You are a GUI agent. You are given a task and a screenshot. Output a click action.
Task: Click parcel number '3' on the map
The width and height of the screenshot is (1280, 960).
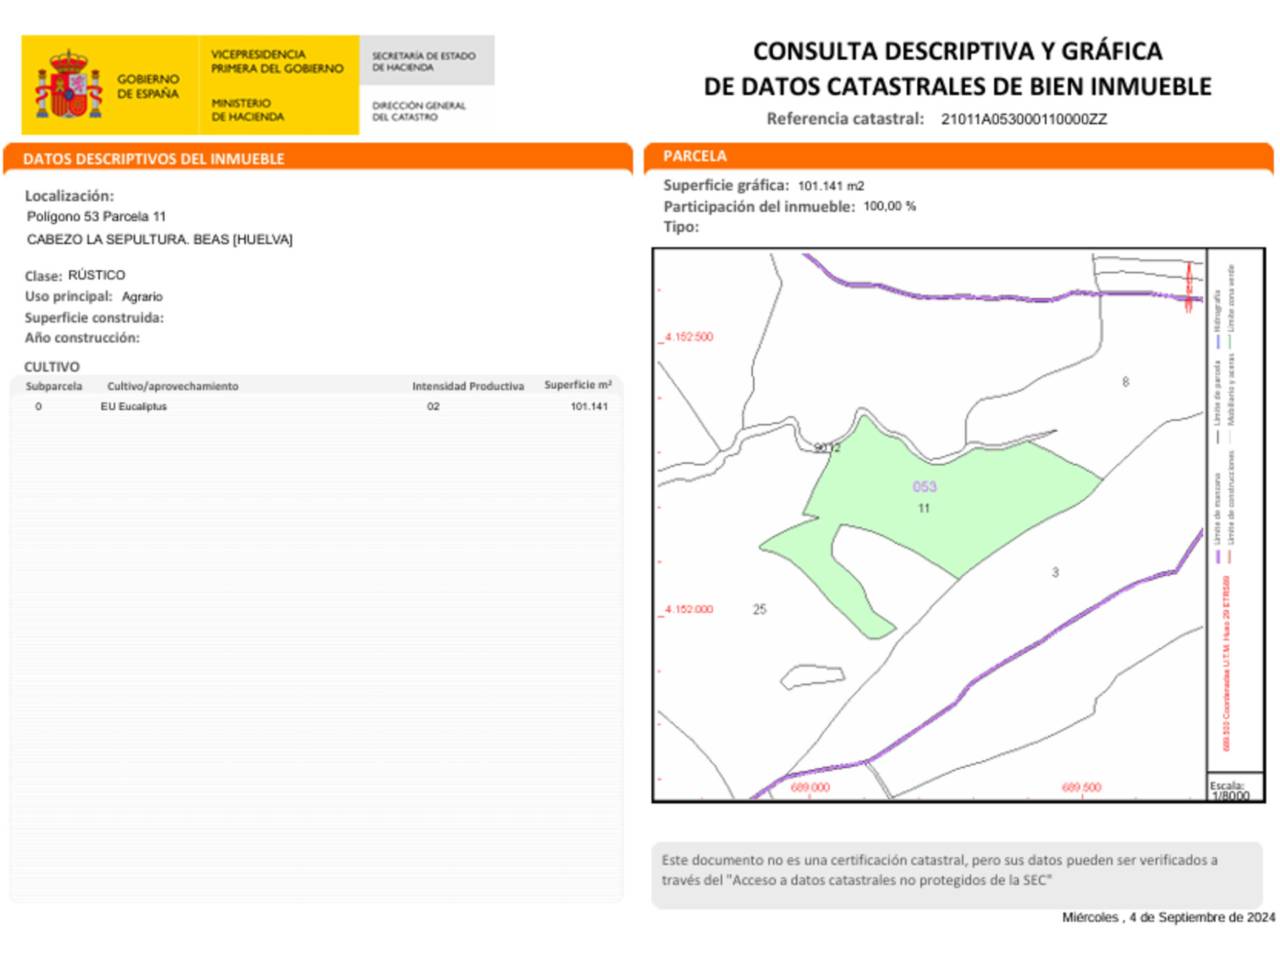tap(1055, 573)
